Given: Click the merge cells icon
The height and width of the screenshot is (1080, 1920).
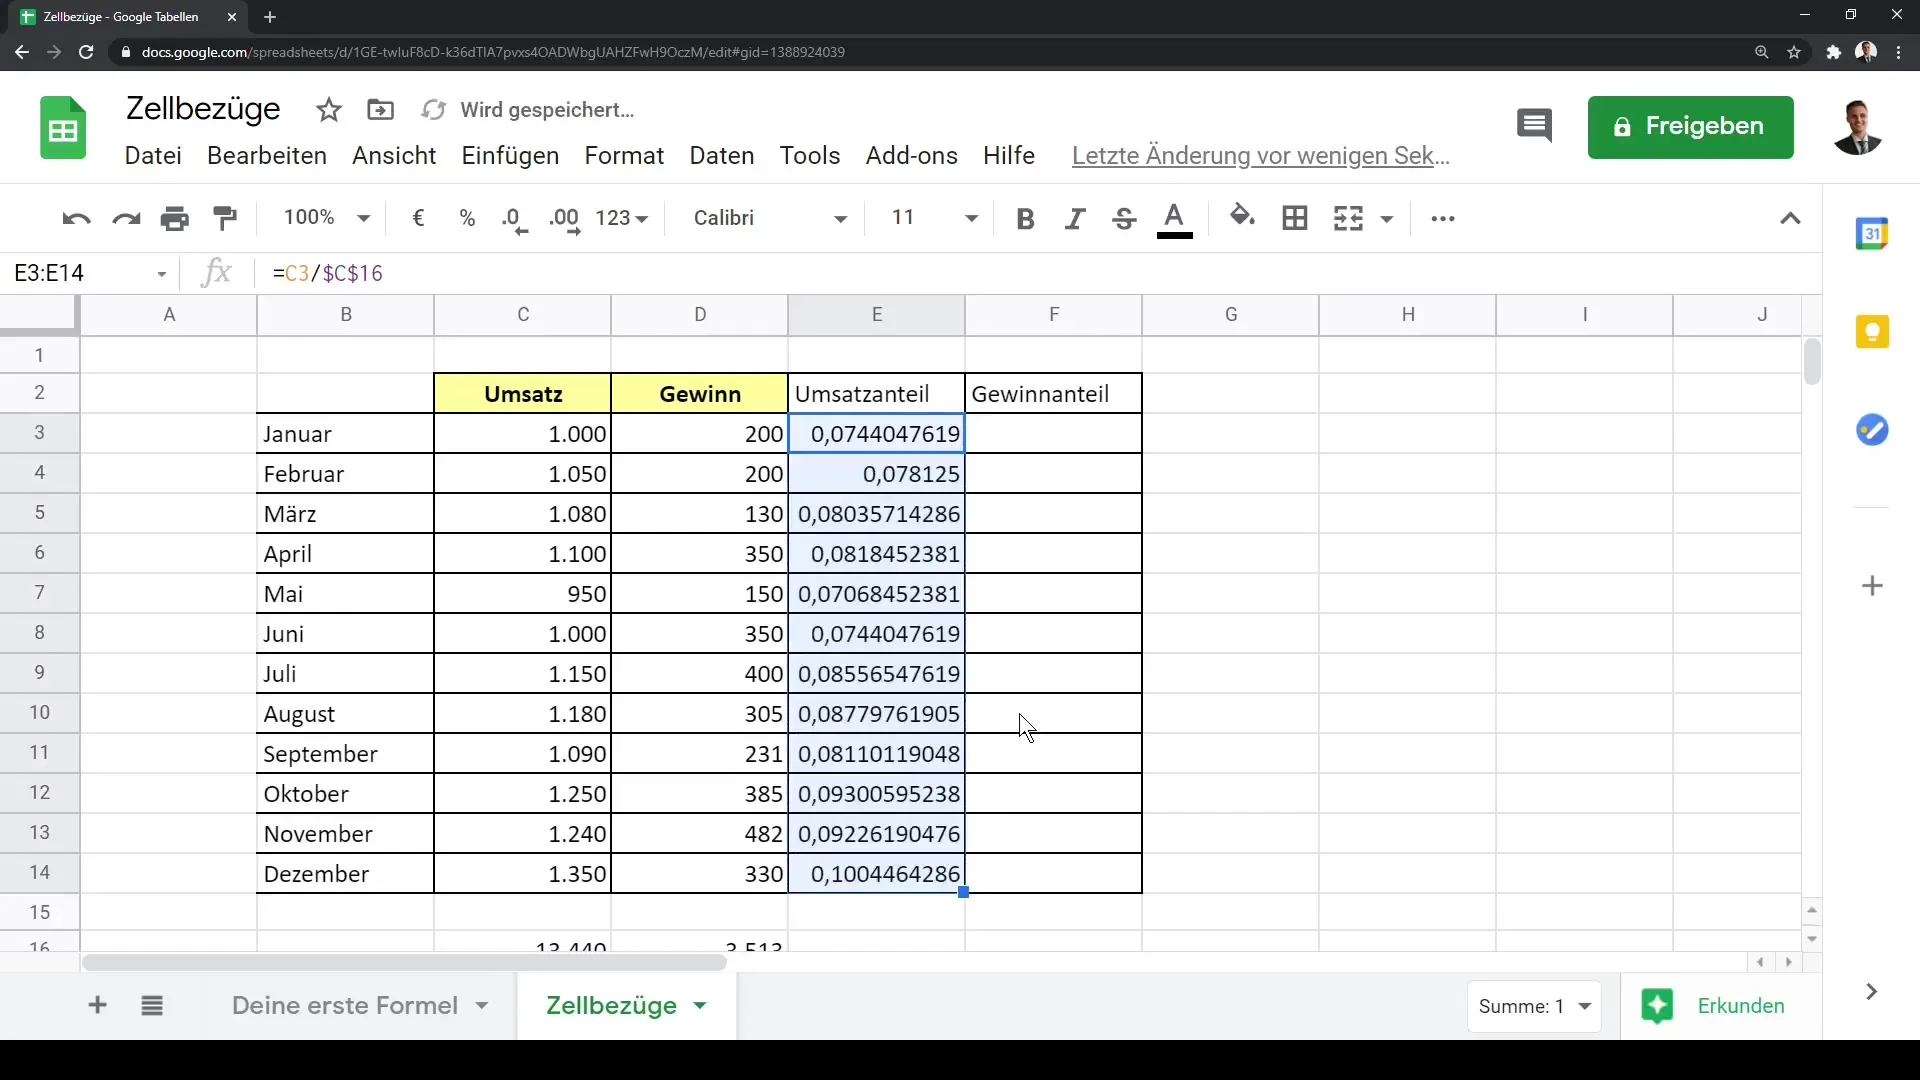Looking at the screenshot, I should pyautogui.click(x=1348, y=218).
